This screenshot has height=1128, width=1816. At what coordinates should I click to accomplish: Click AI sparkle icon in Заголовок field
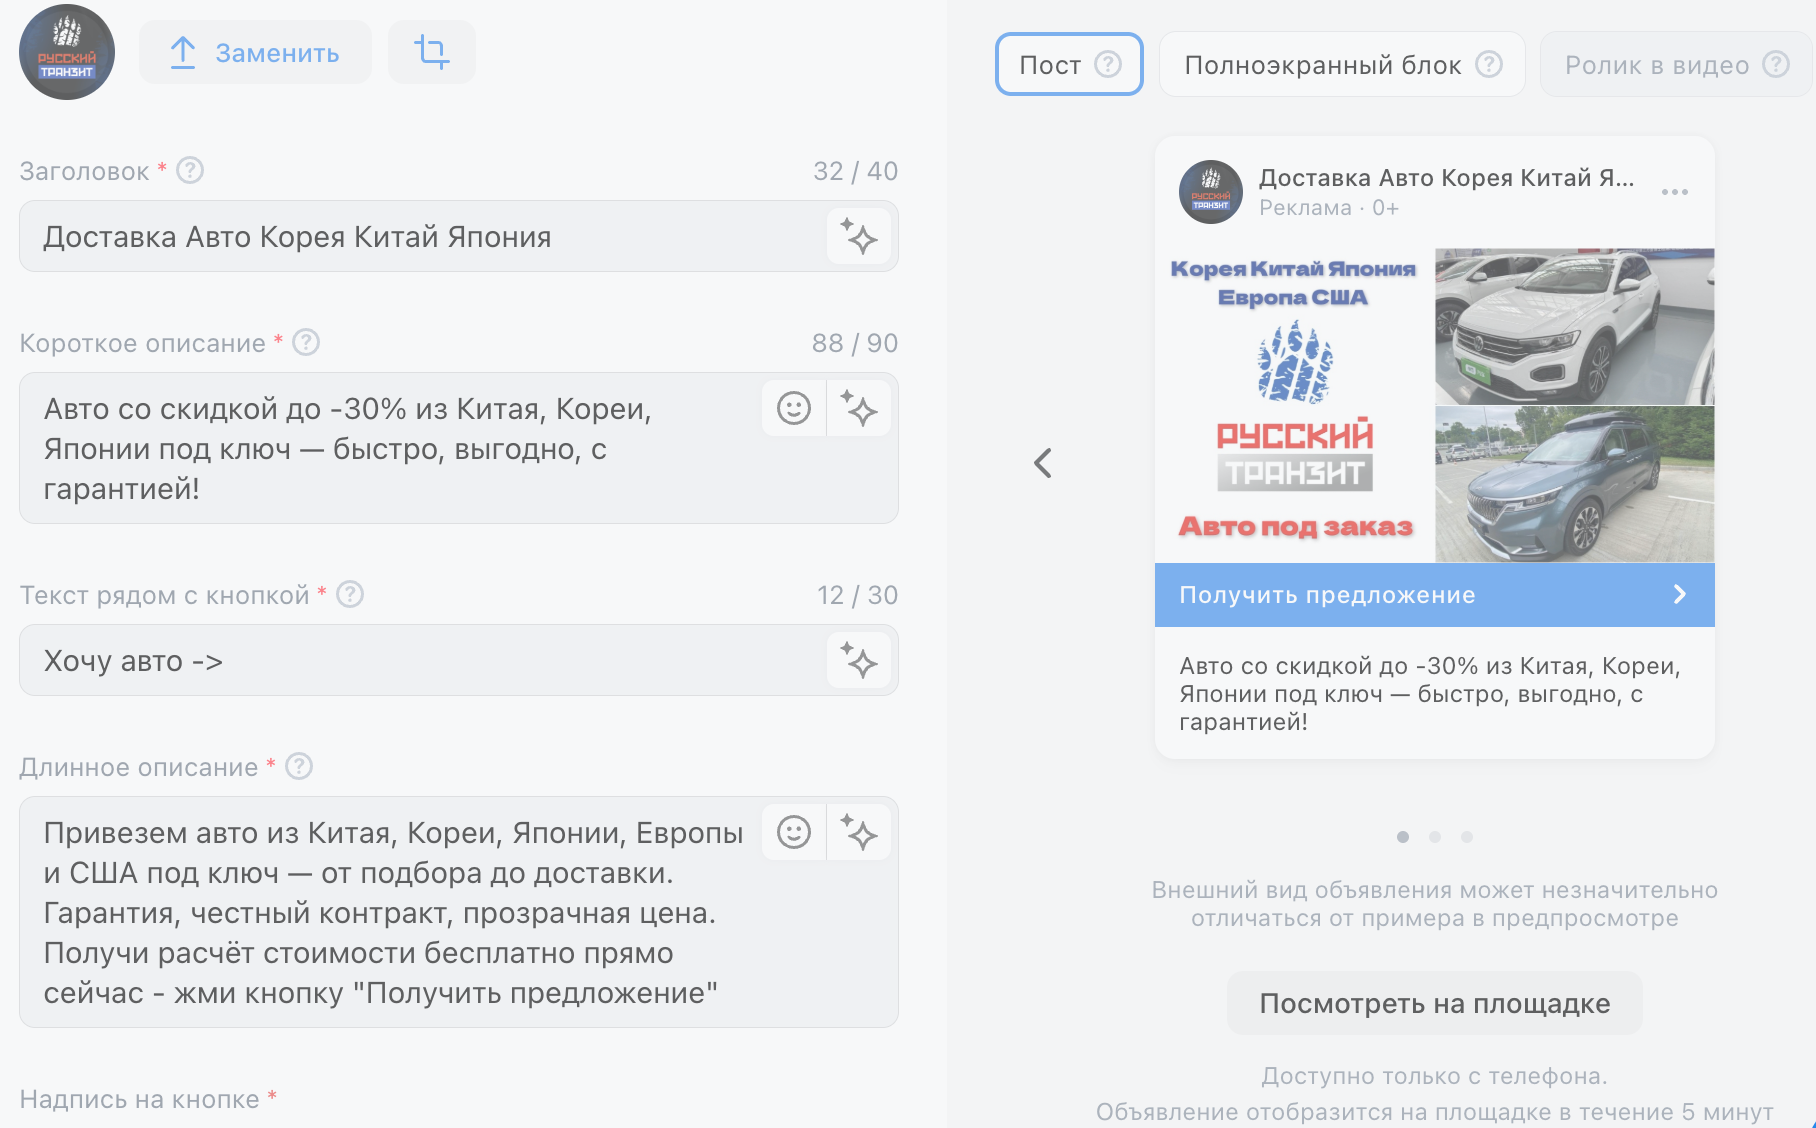859,237
